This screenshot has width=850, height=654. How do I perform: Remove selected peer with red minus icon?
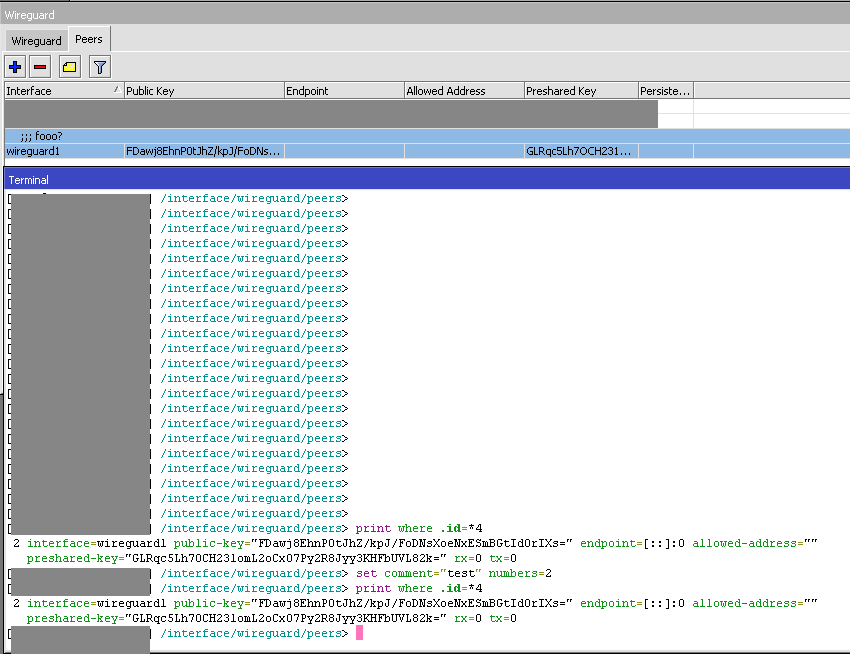tap(40, 67)
